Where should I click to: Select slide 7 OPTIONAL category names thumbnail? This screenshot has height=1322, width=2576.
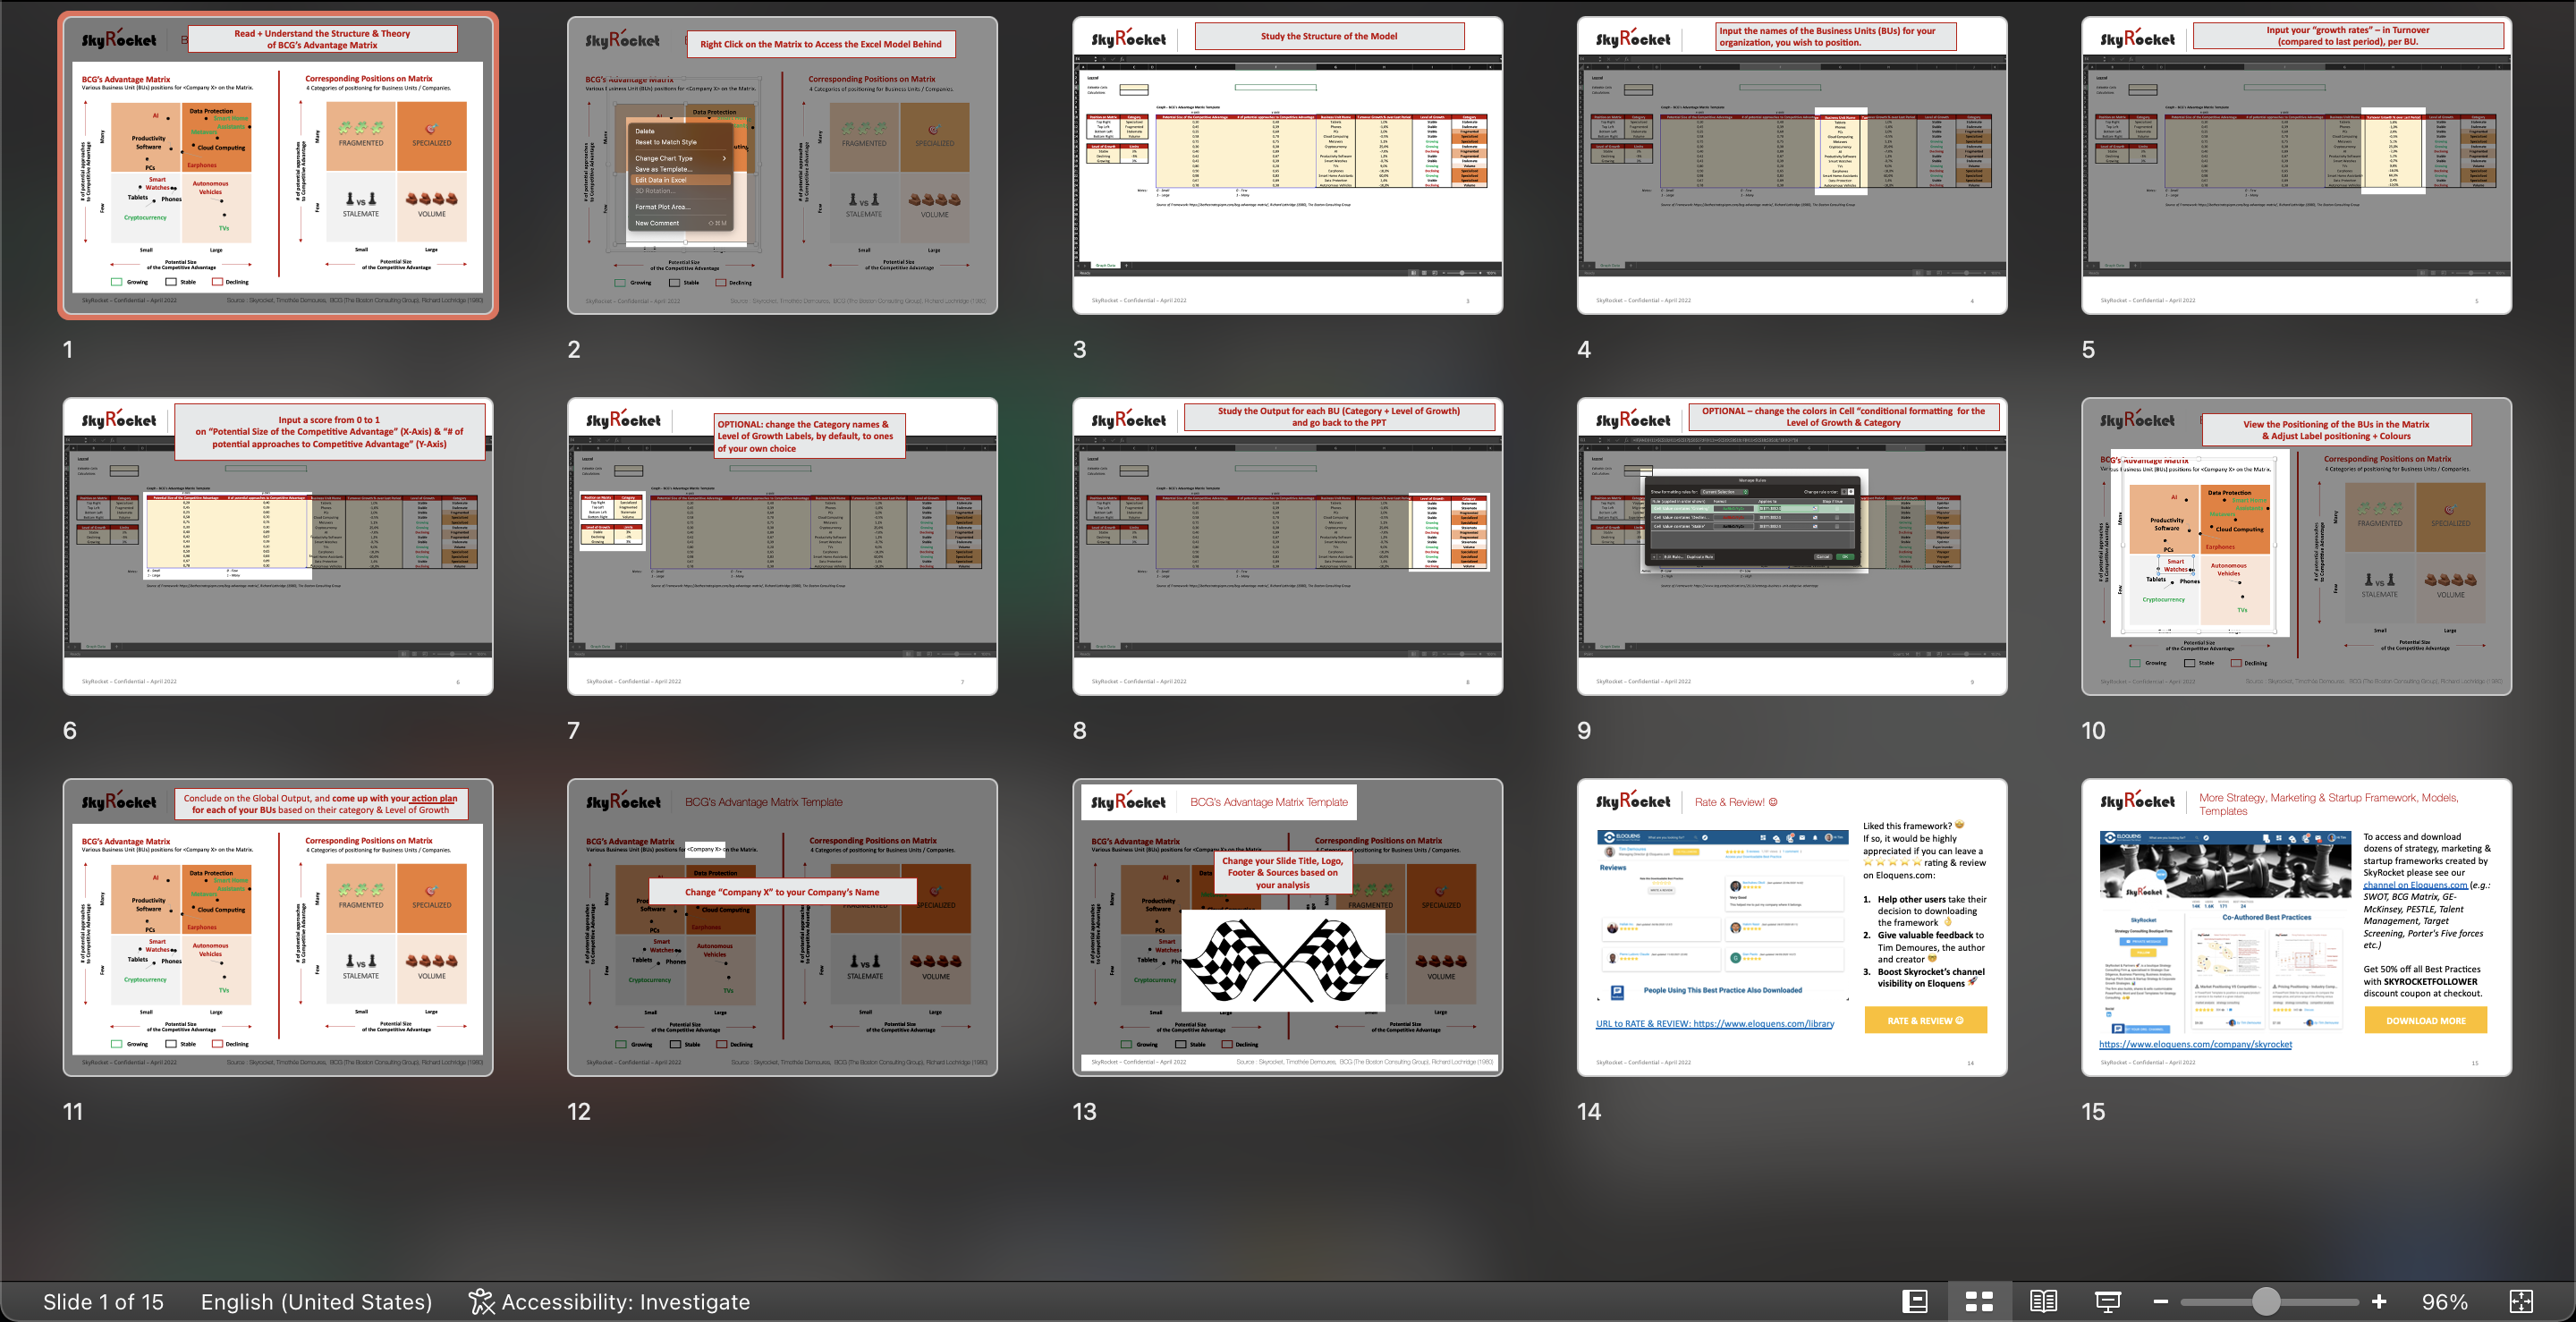(782, 546)
